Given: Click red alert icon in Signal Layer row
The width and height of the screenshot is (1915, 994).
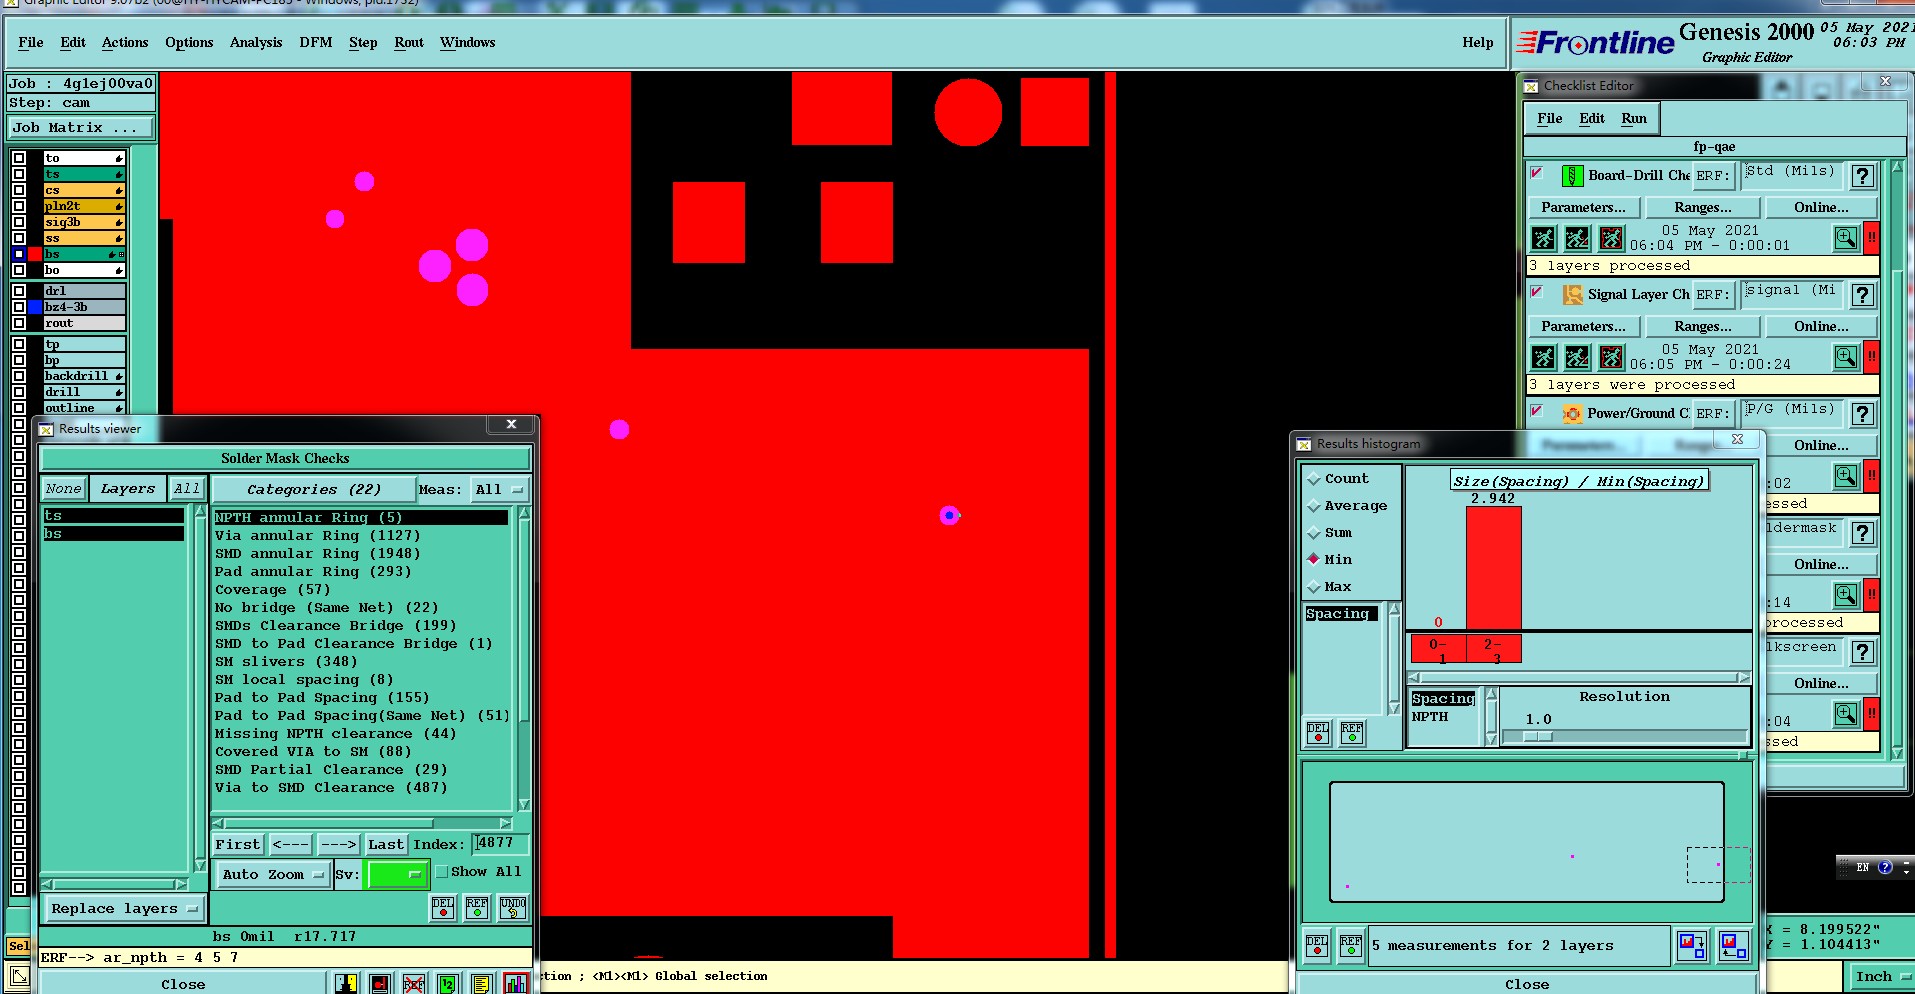Looking at the screenshot, I should point(1871,356).
